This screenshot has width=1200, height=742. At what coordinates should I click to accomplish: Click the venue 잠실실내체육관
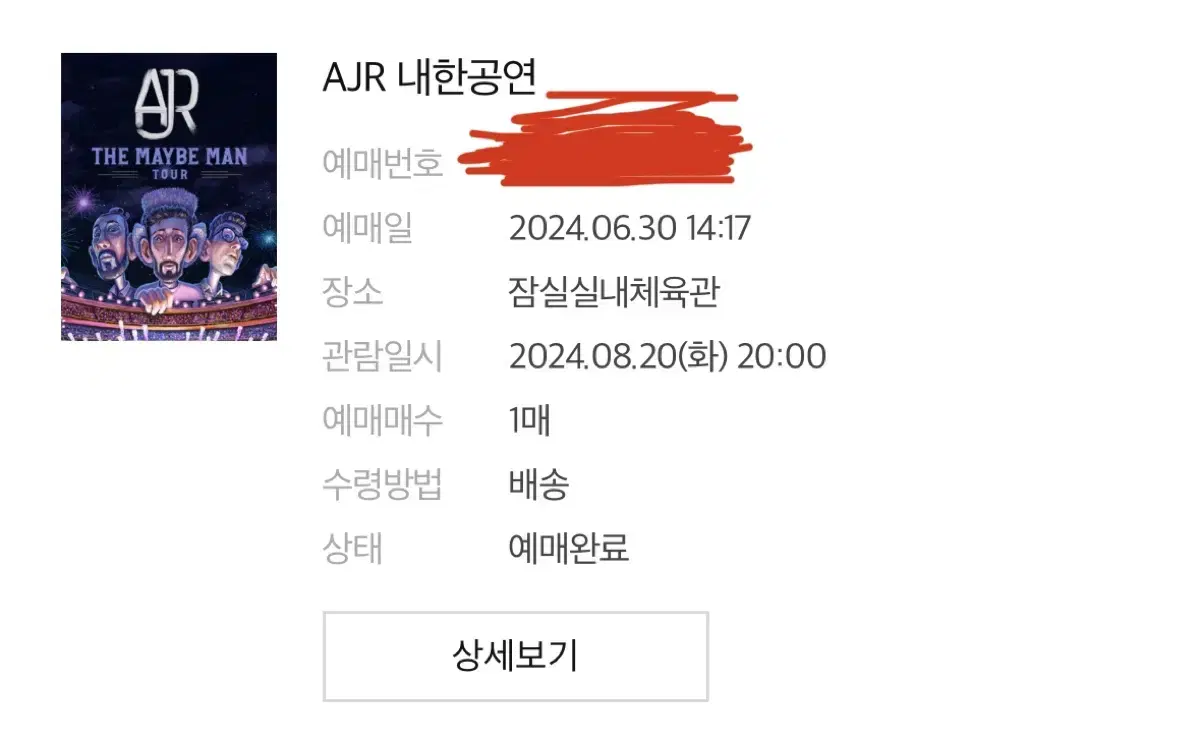pyautogui.click(x=614, y=292)
